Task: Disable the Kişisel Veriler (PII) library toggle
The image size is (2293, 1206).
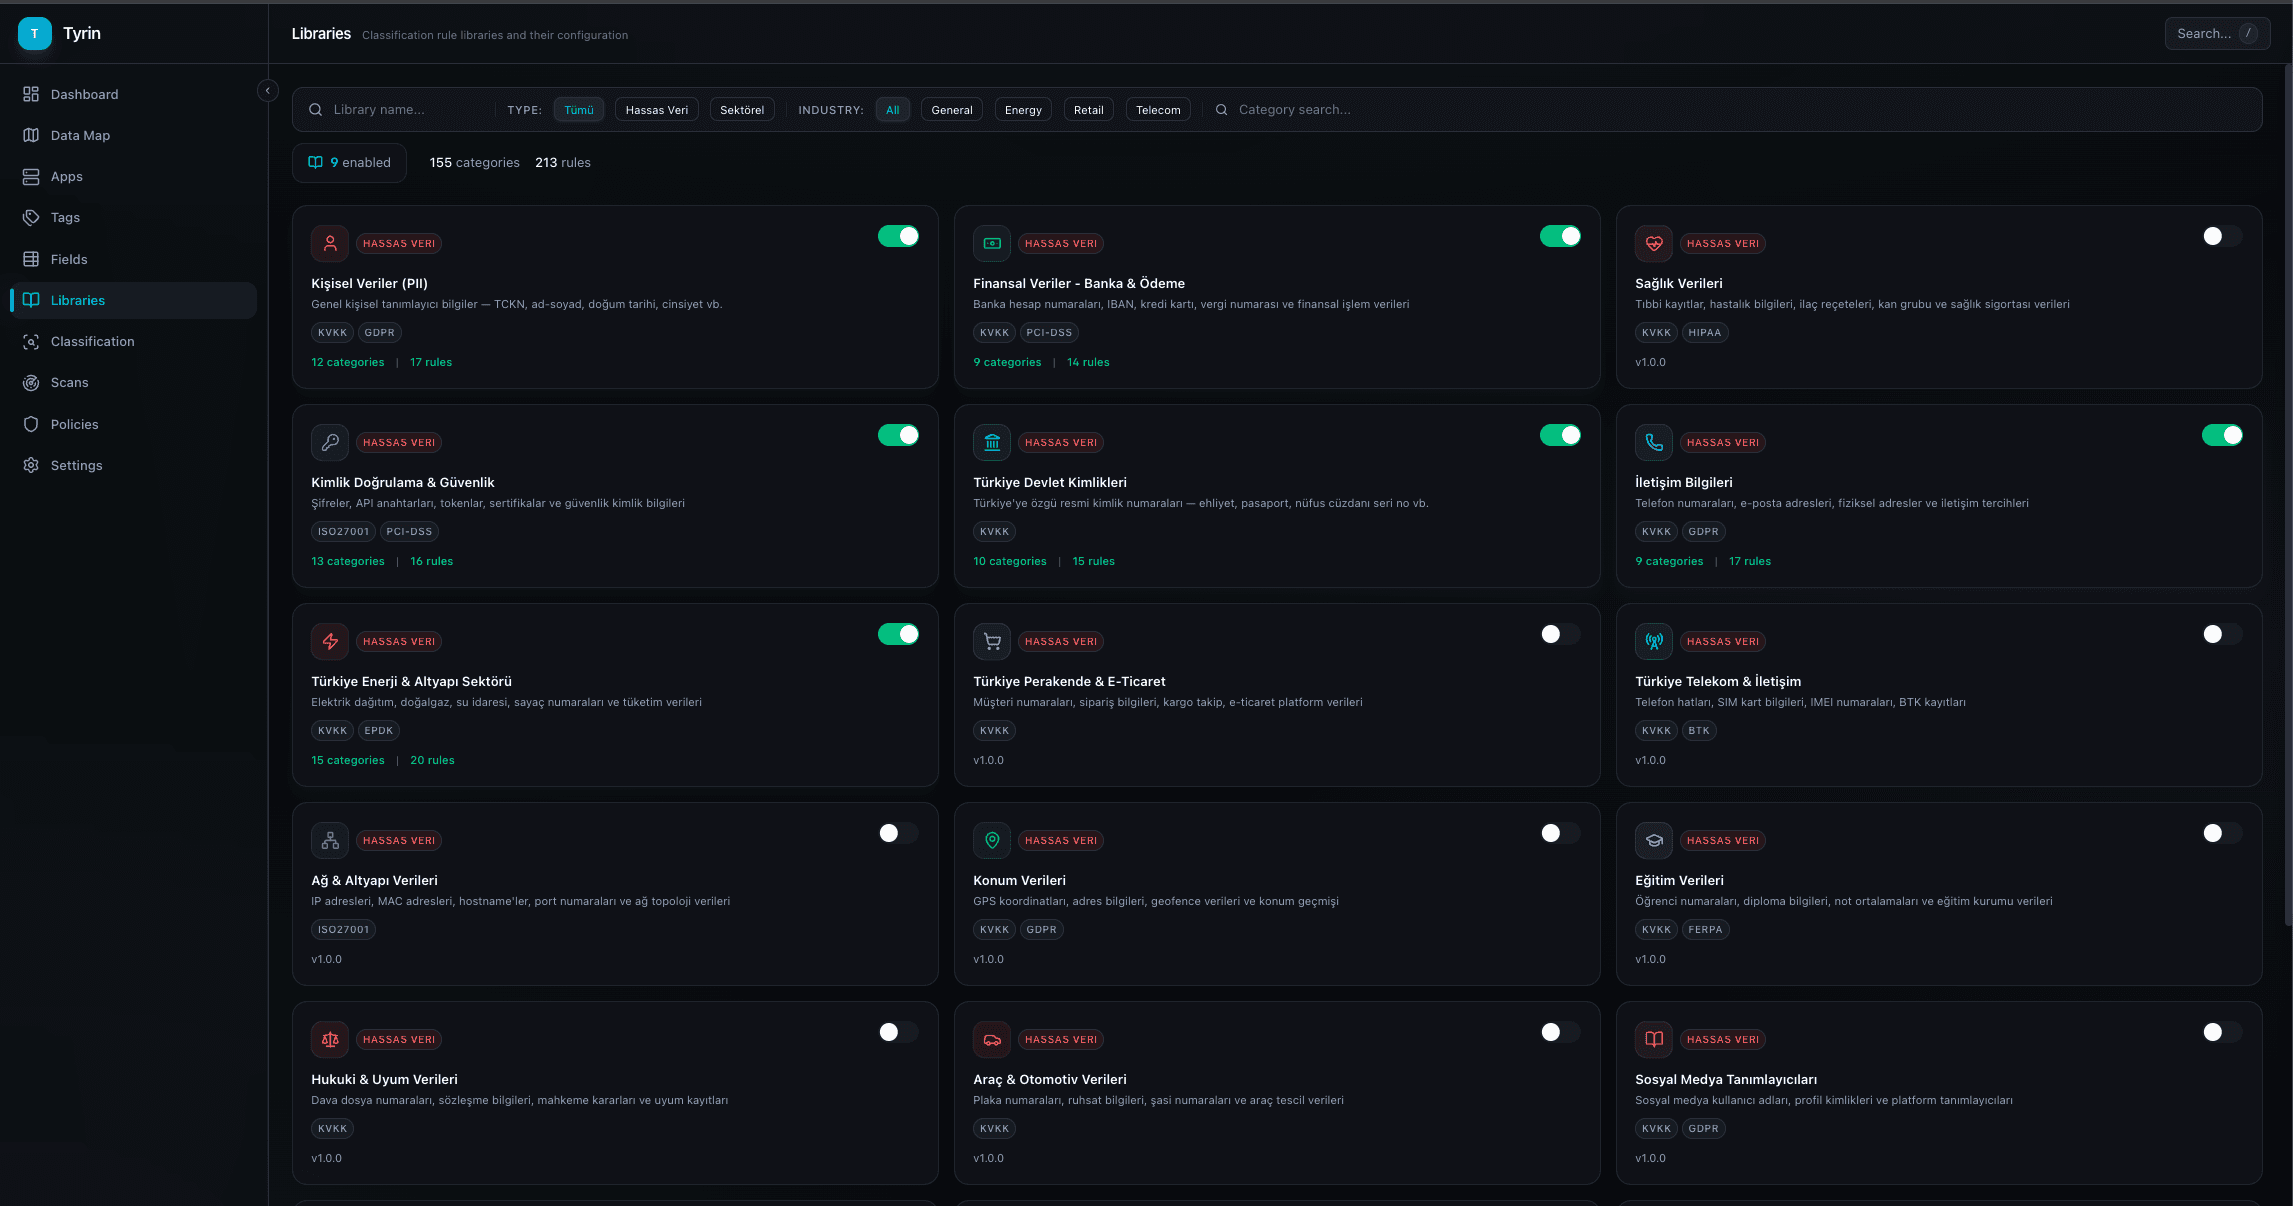Action: point(898,236)
